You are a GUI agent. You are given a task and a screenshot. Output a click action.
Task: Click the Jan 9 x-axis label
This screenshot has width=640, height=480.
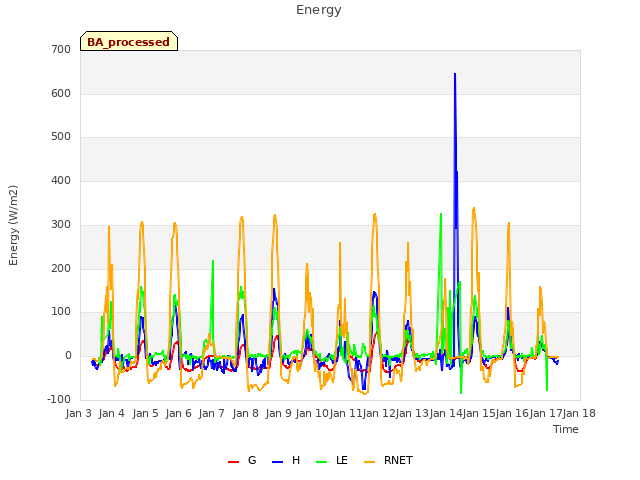coord(278,413)
